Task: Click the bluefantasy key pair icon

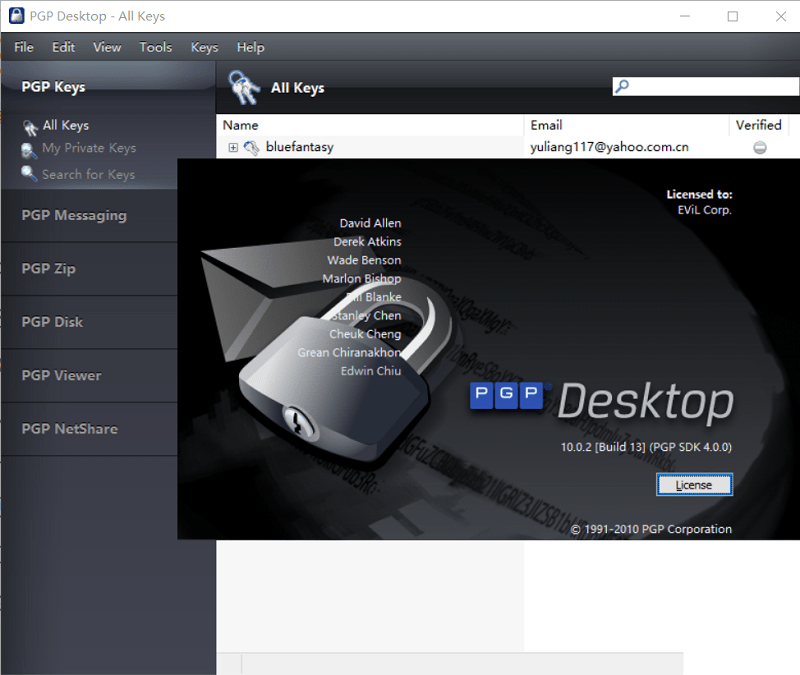Action: click(251, 148)
